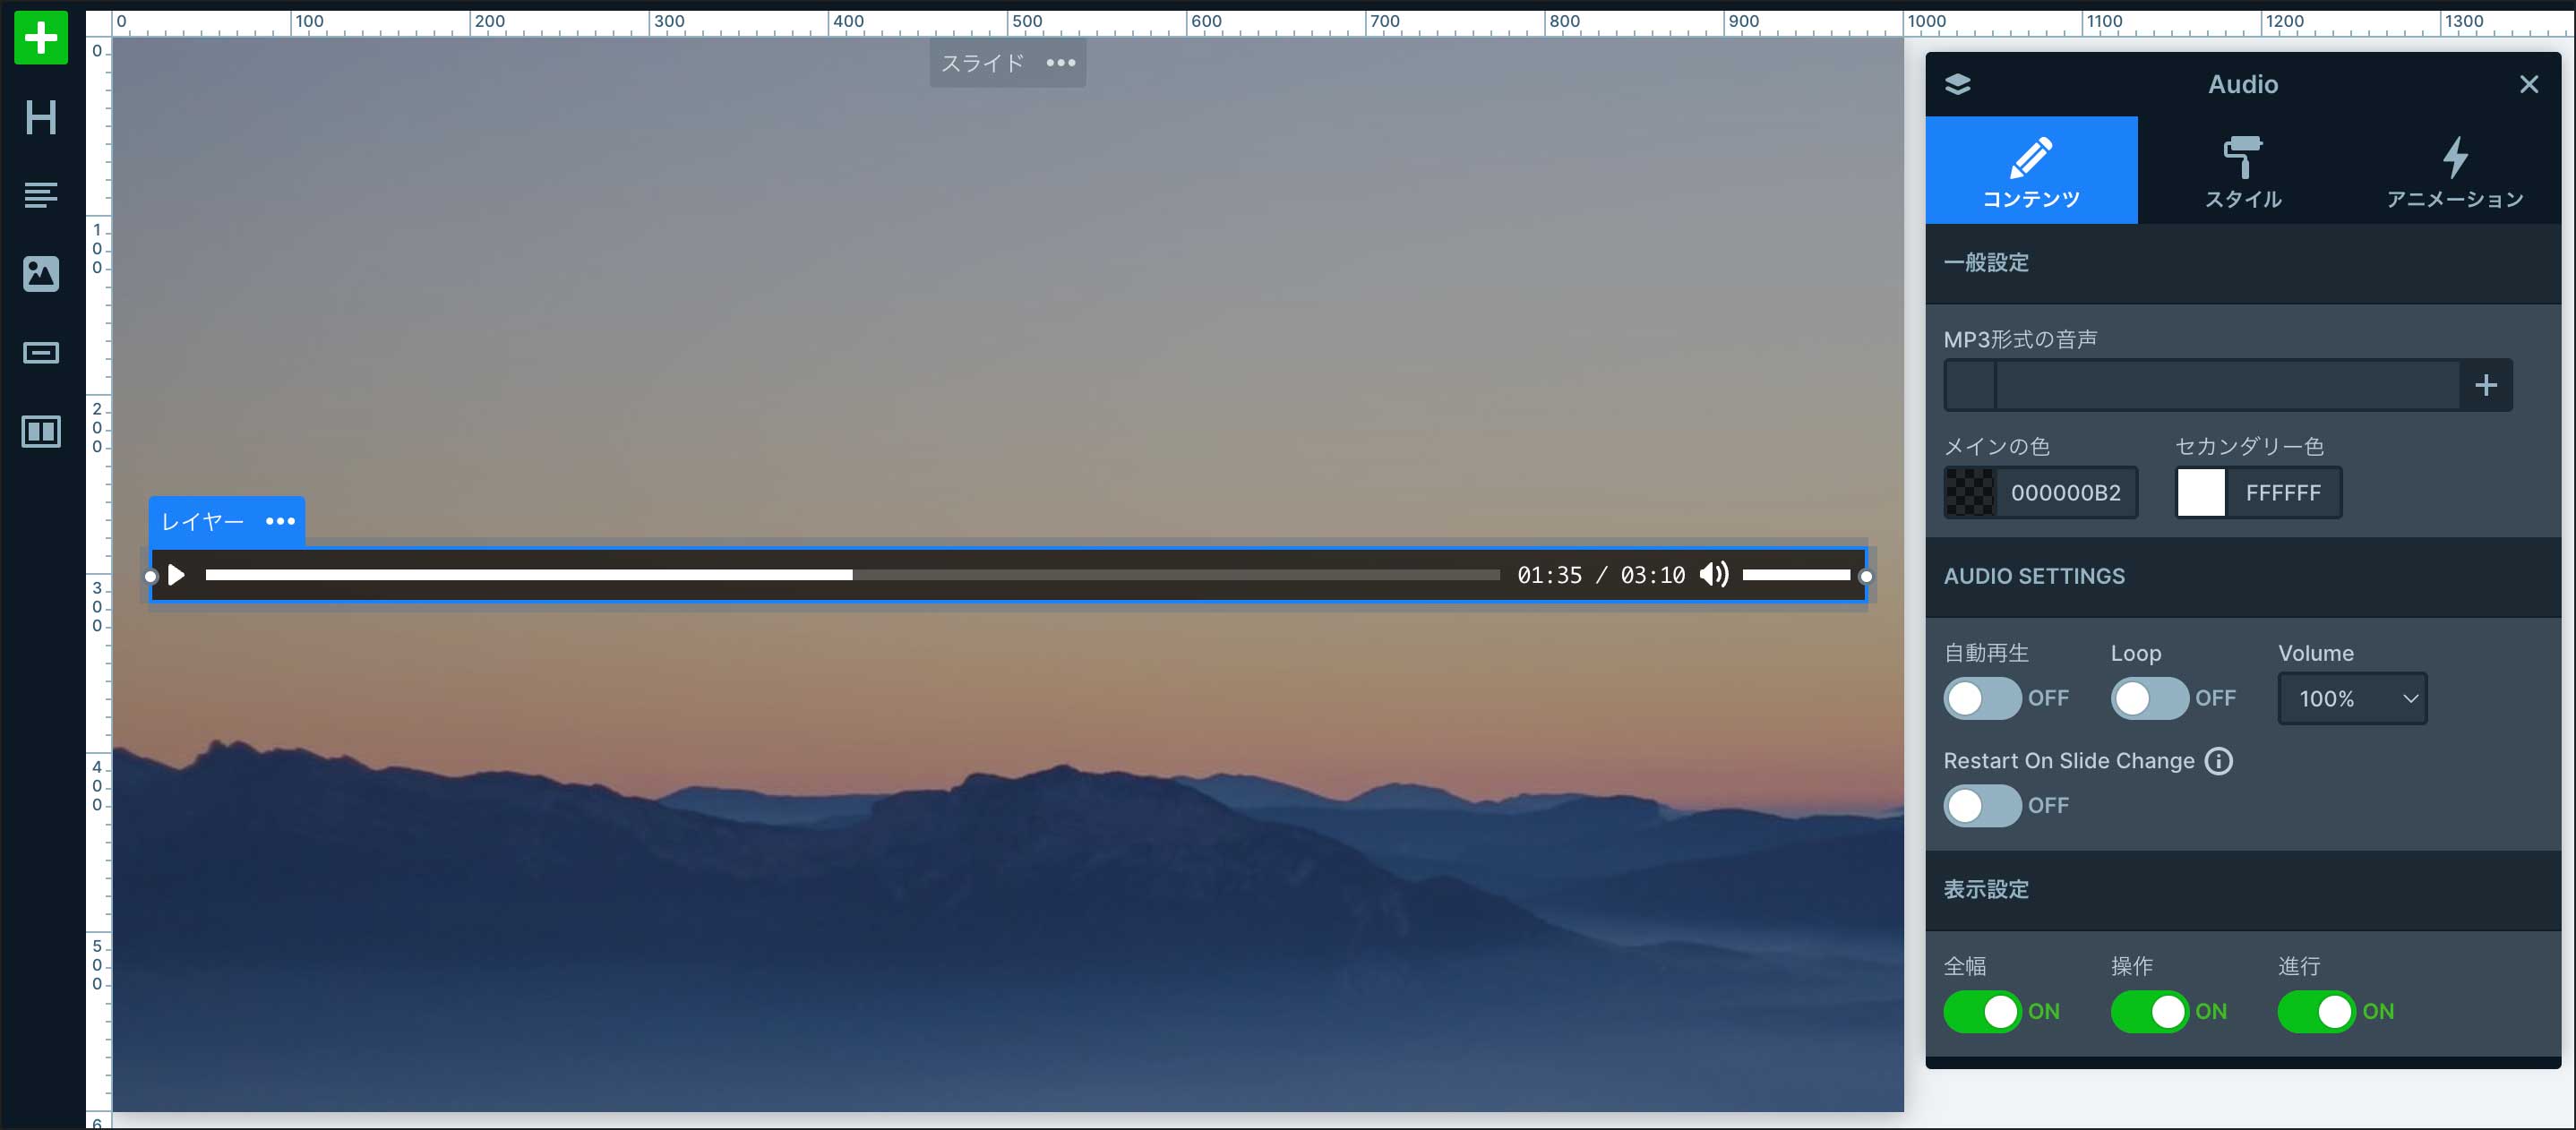The image size is (2576, 1130).
Task: Add a Heading layer from sidebar
Action: coord(41,118)
